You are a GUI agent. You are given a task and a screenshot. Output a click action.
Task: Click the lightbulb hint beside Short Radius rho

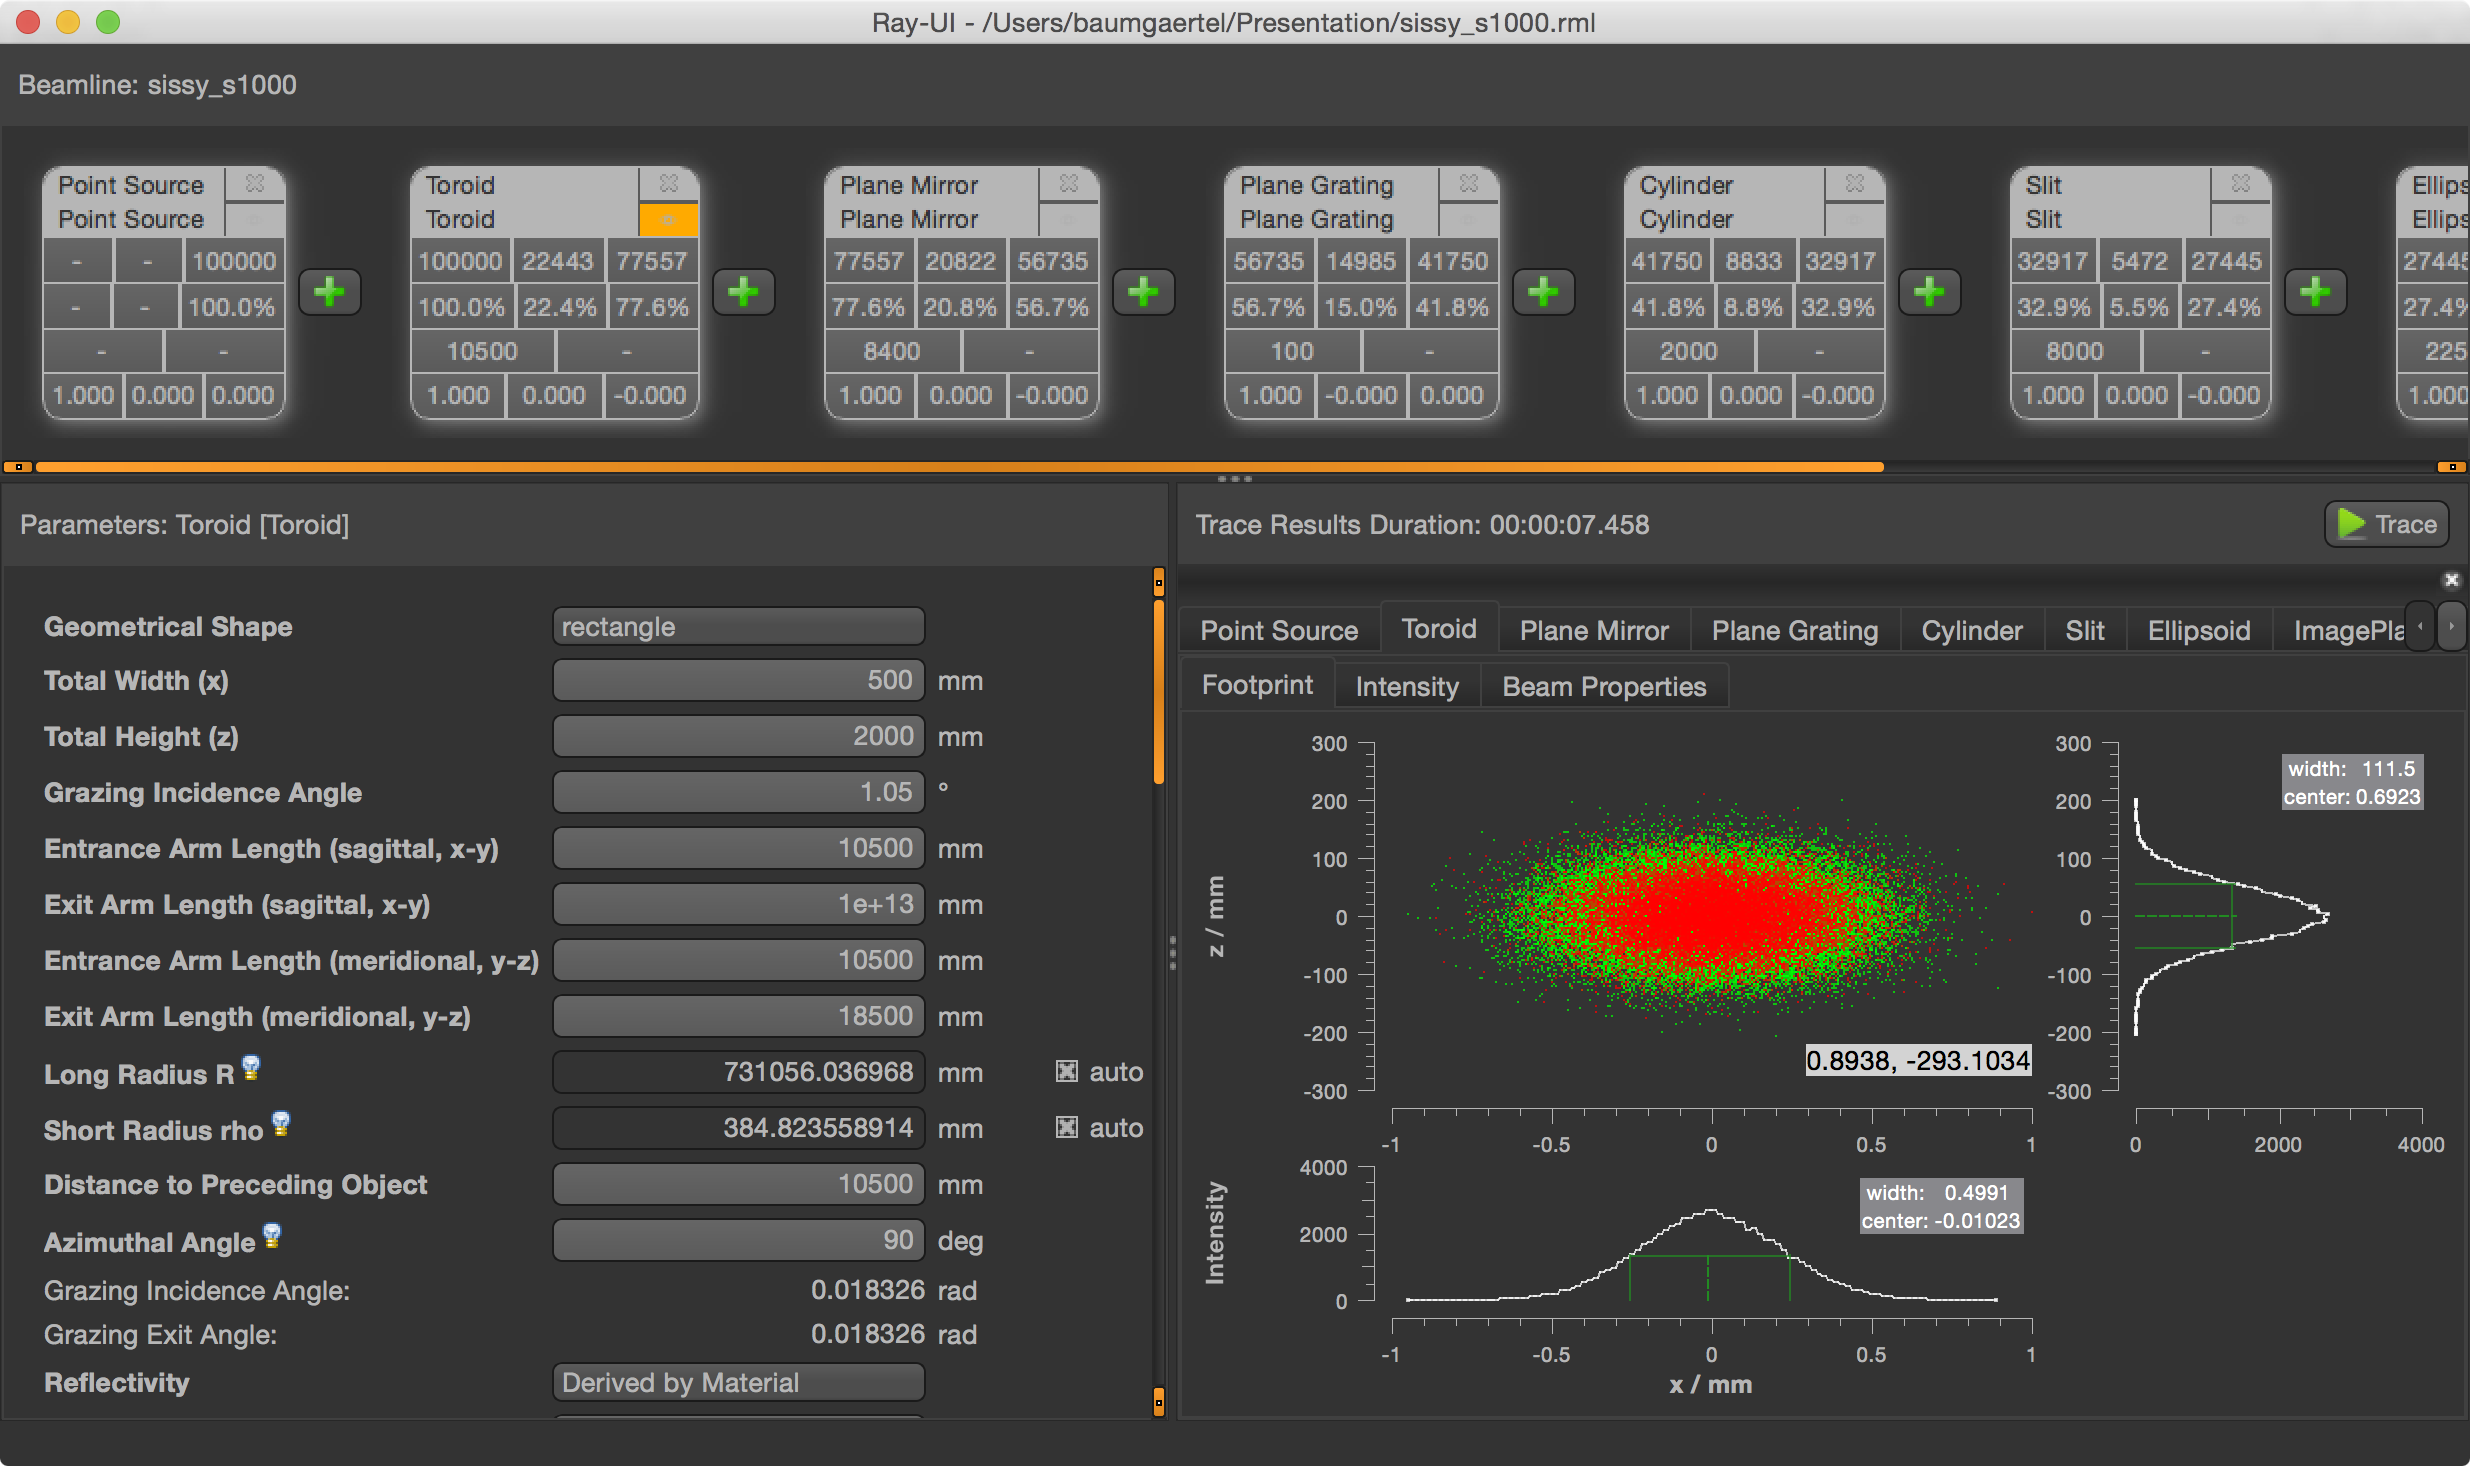pyautogui.click(x=281, y=1124)
